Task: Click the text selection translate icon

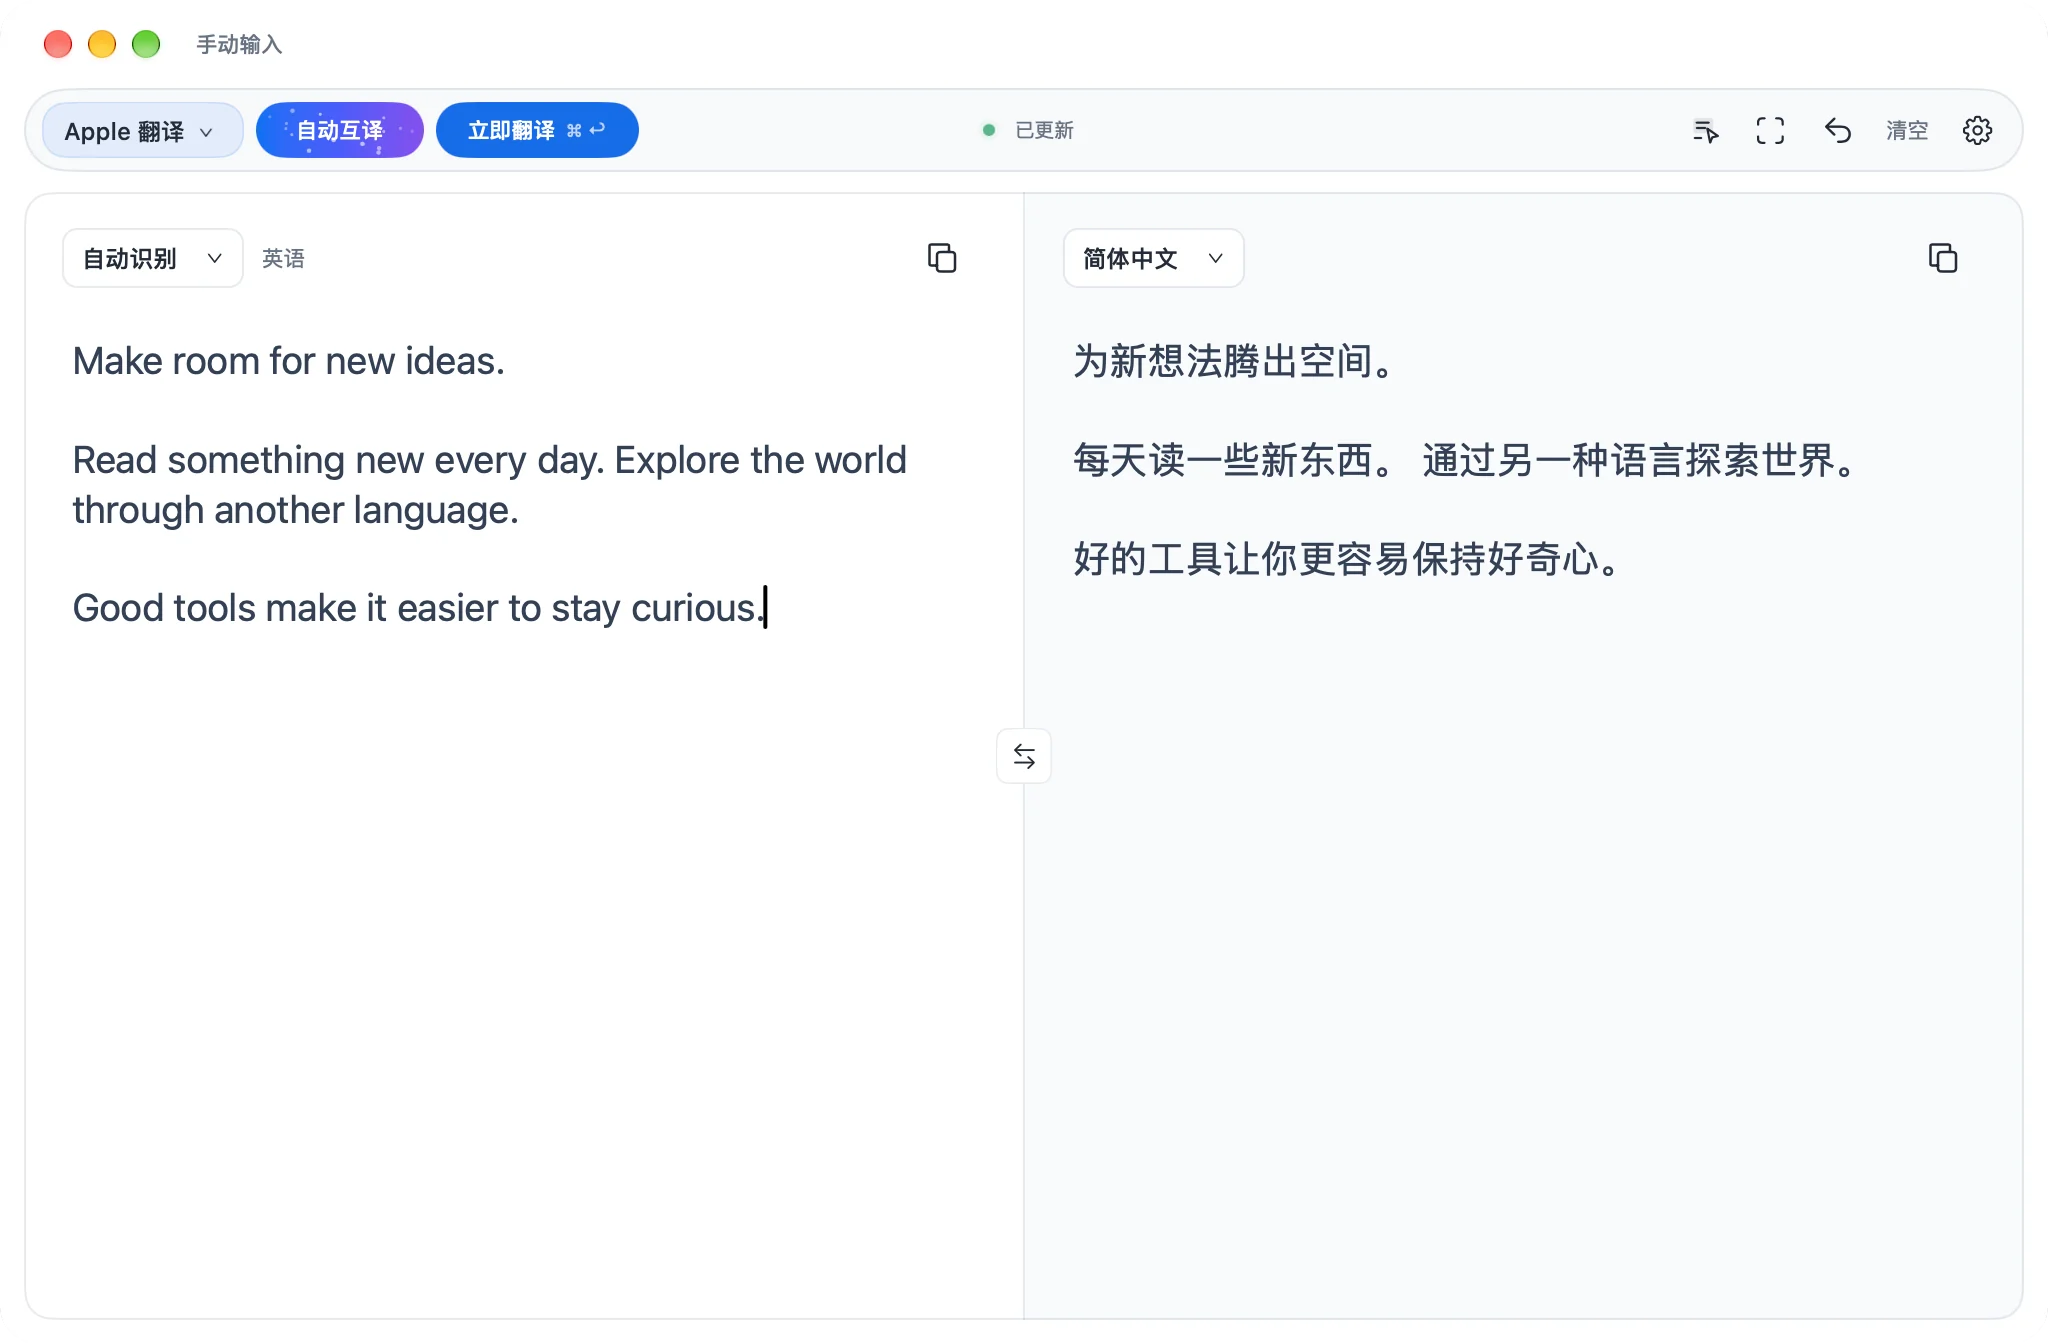Action: [1705, 131]
